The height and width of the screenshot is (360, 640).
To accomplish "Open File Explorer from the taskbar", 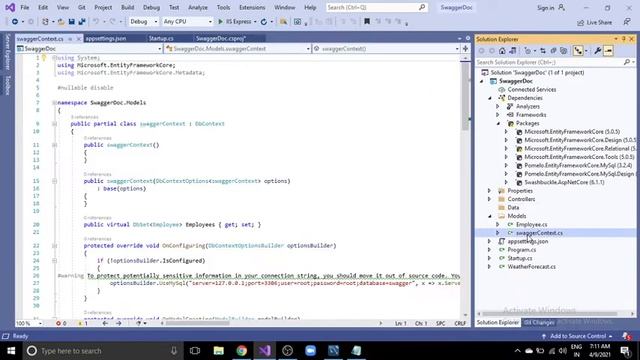I will point(219,351).
